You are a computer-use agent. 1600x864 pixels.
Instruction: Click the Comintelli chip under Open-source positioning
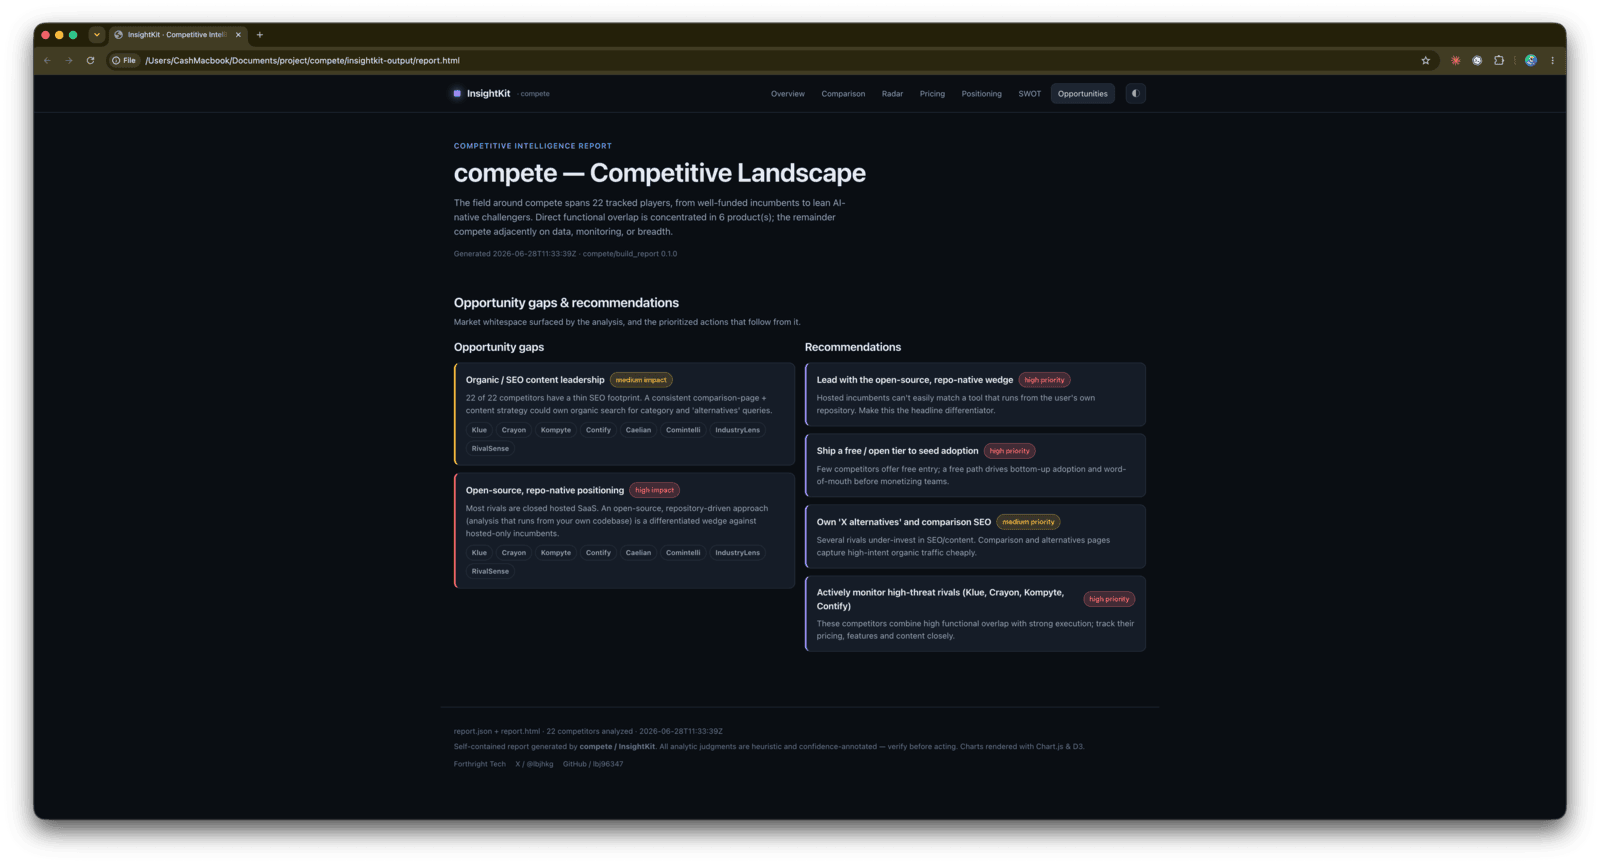point(683,553)
